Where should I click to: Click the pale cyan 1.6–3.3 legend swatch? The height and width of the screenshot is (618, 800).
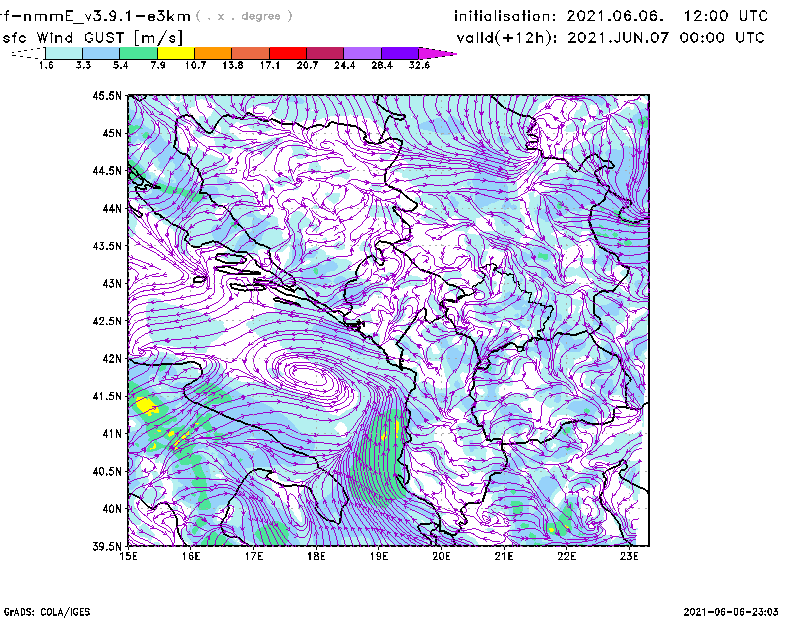click(64, 53)
